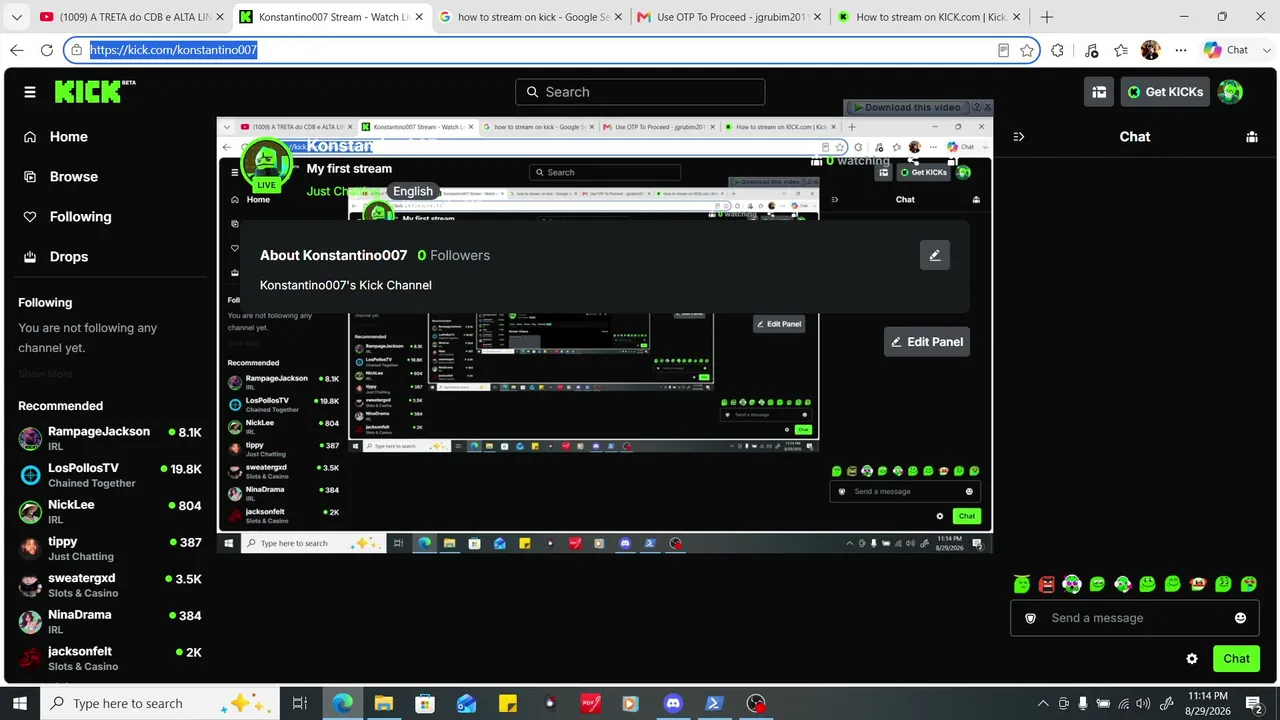Pick the heart-eyes emote at row end

tap(1249, 584)
